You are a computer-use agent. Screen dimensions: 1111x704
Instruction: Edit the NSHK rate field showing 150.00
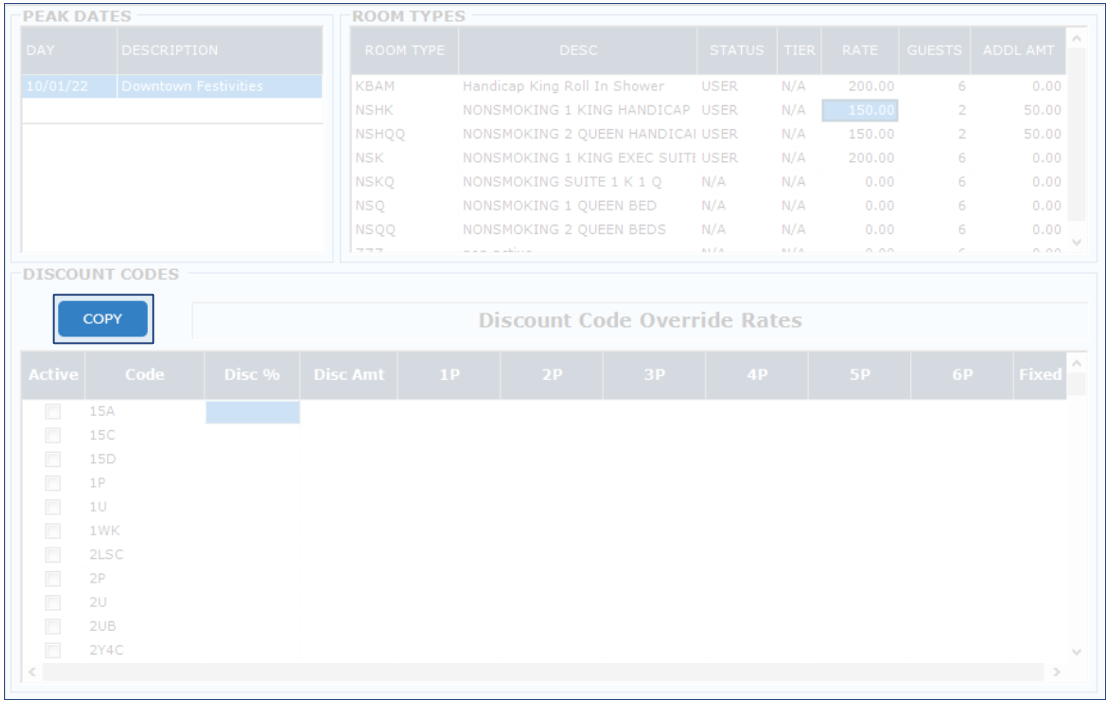click(x=860, y=110)
